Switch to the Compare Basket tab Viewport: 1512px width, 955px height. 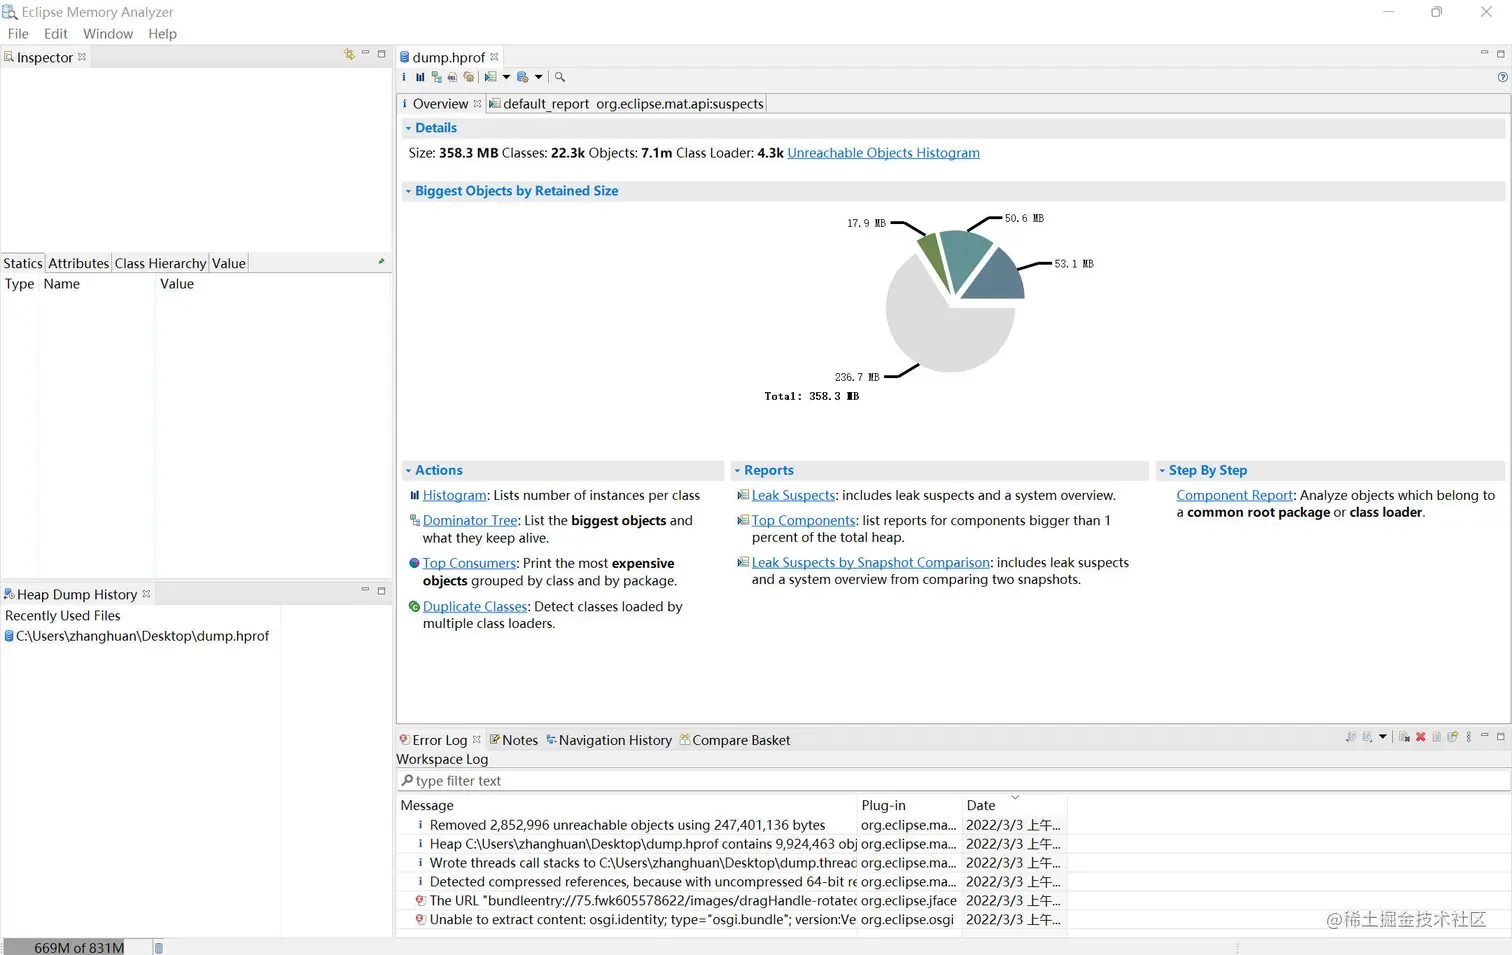point(734,740)
